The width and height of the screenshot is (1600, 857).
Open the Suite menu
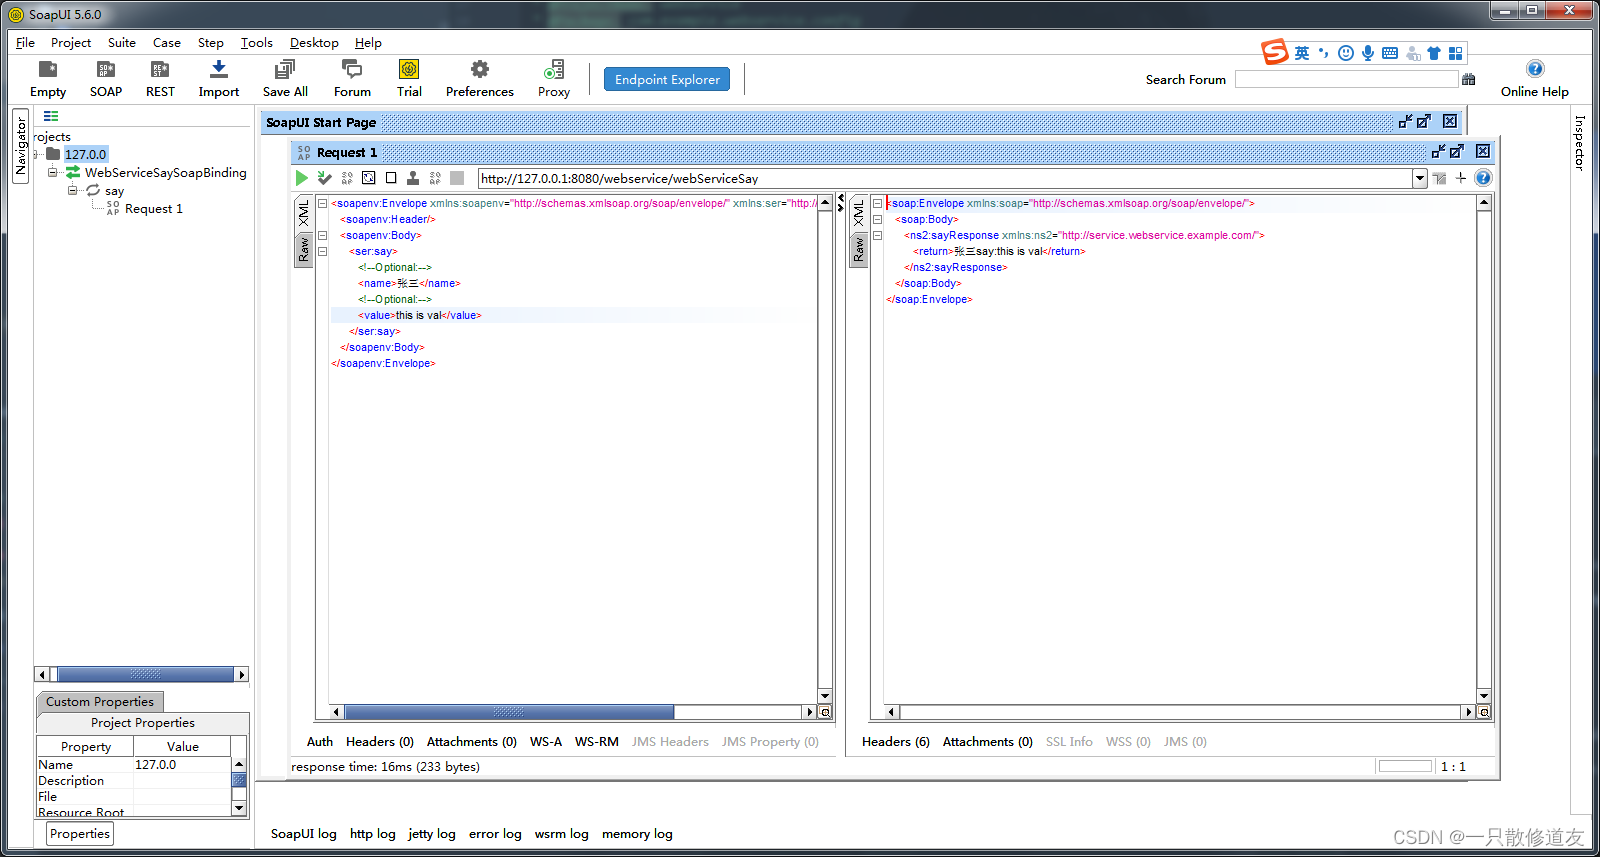pos(122,43)
